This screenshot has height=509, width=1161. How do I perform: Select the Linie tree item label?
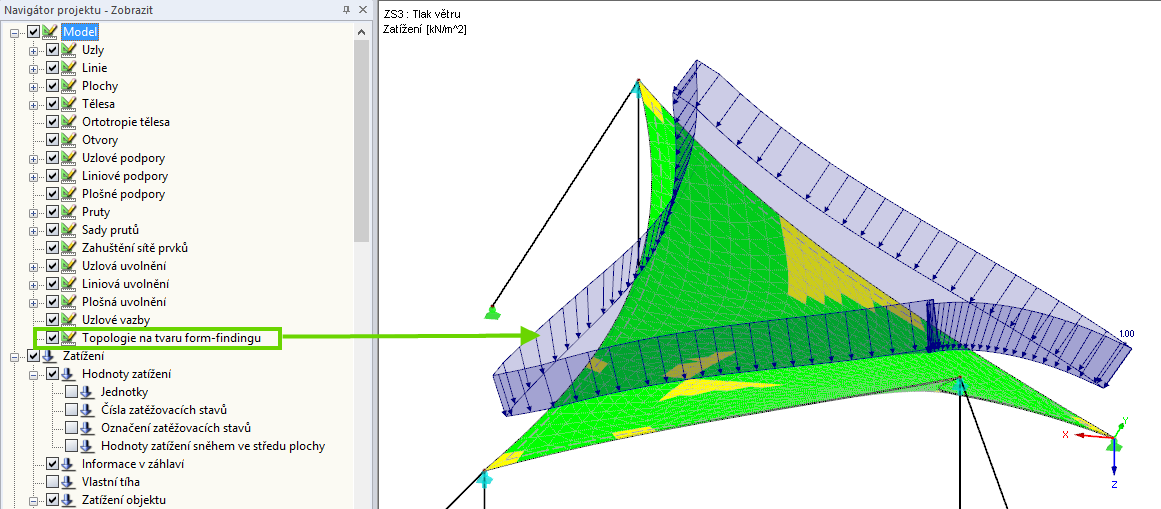point(95,68)
